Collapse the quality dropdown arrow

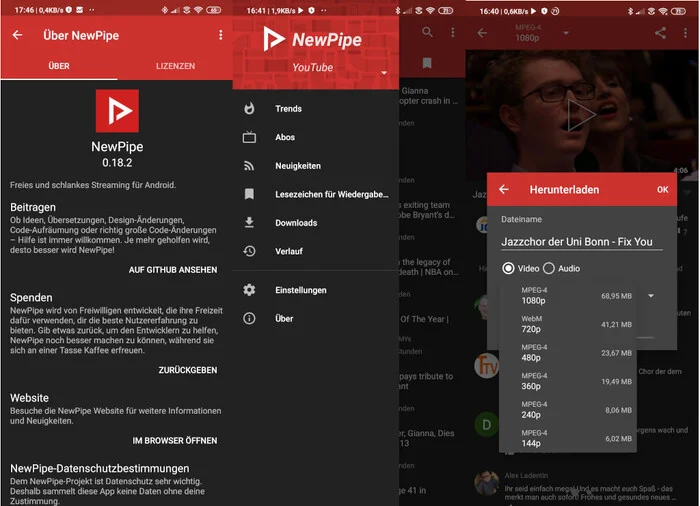click(651, 296)
